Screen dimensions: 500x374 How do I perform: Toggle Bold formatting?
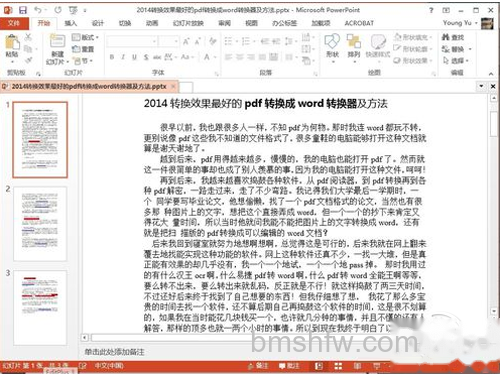112,57
